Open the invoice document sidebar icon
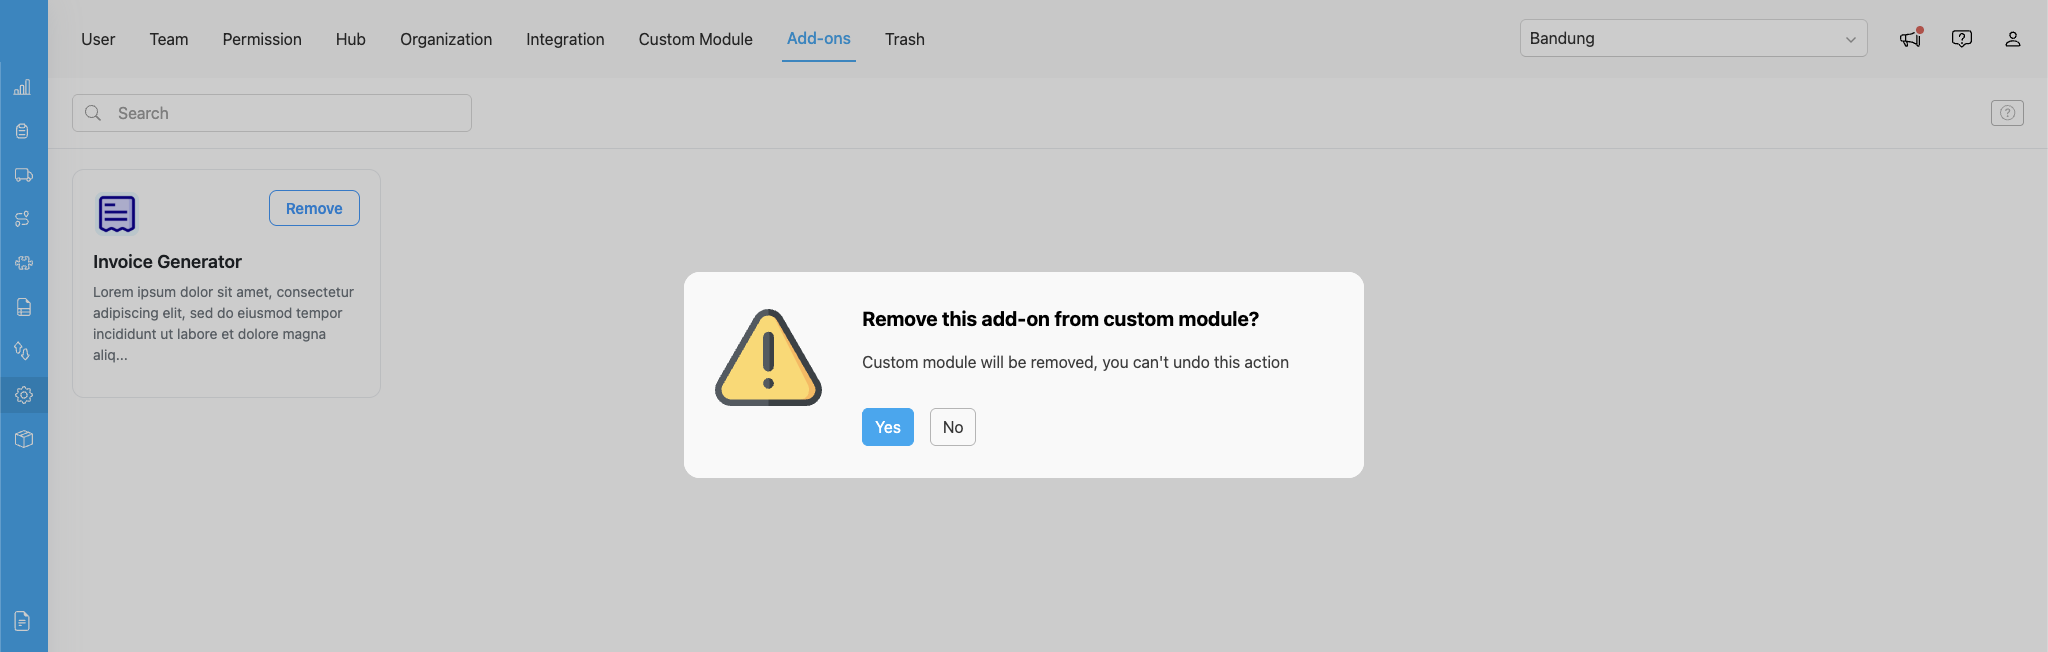Viewport: 2048px width, 652px height. pyautogui.click(x=23, y=307)
